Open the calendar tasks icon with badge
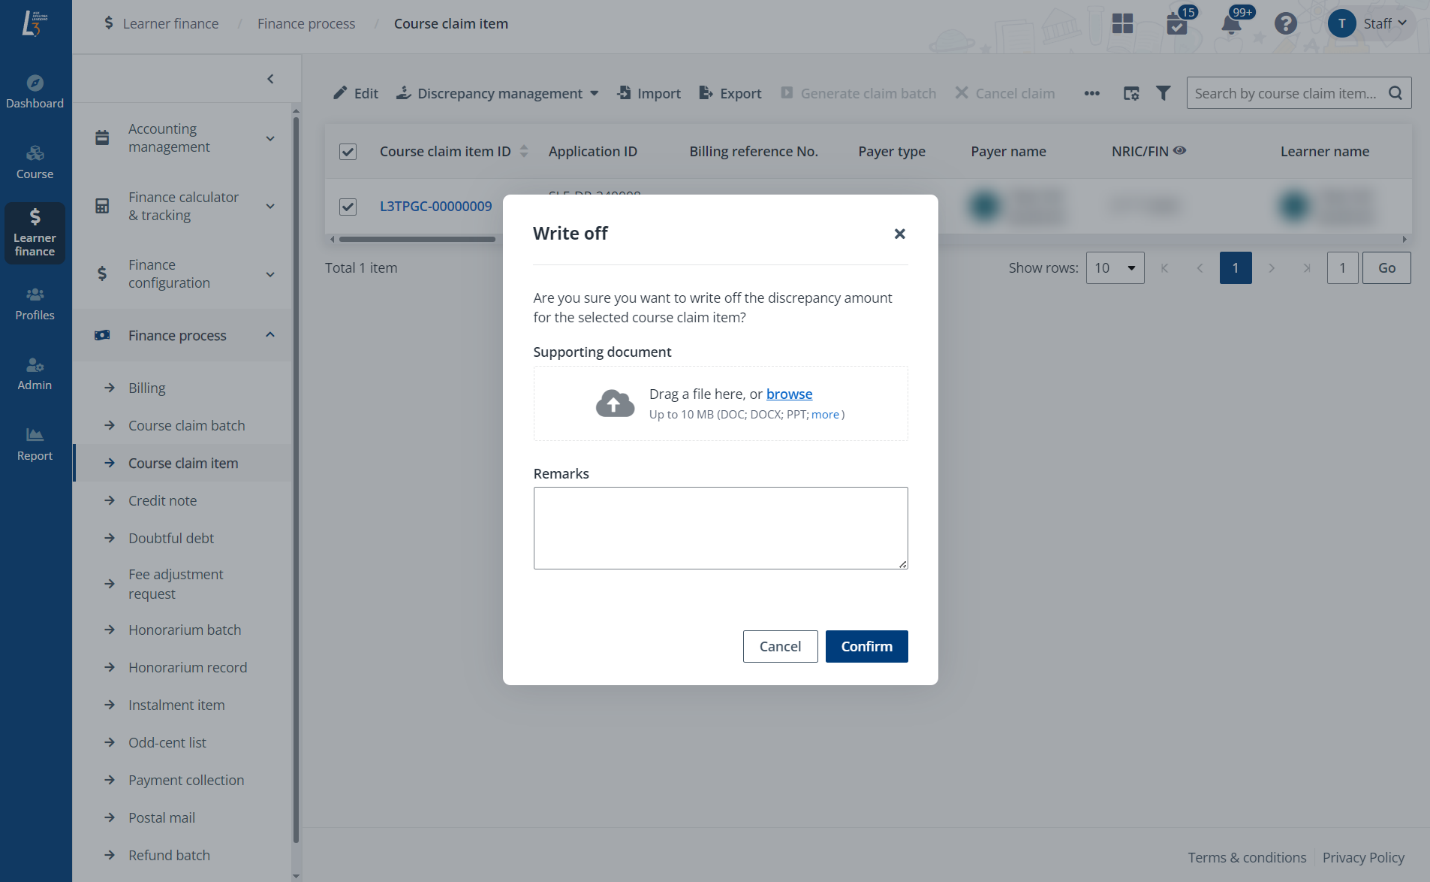 [1177, 24]
